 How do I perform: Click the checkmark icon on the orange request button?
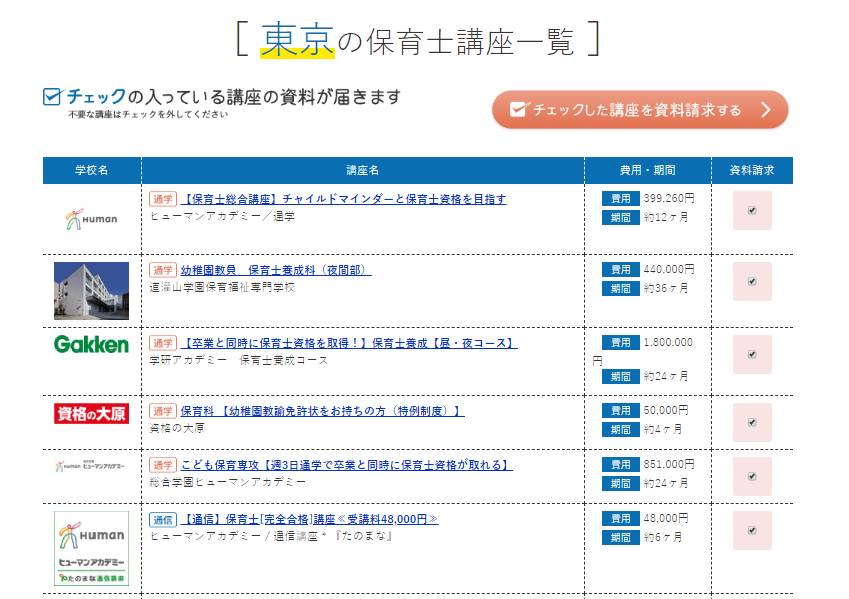point(517,110)
